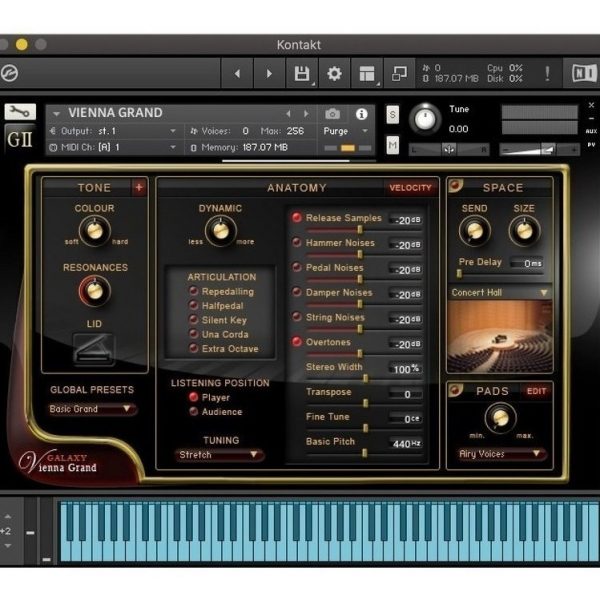Enable Repedalling articulation
Viewport: 600px width, 600px height.
pyautogui.click(x=194, y=291)
